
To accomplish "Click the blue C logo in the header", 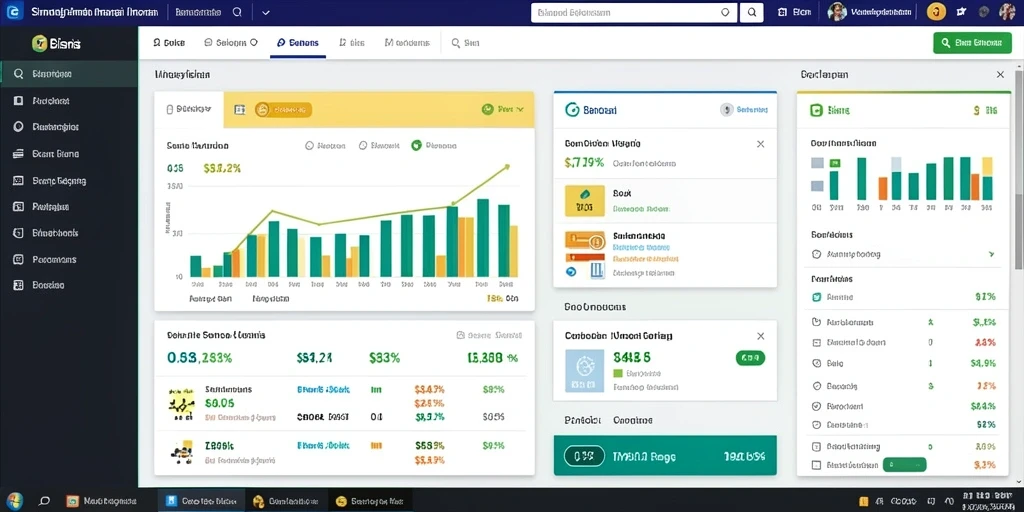I will (x=13, y=12).
